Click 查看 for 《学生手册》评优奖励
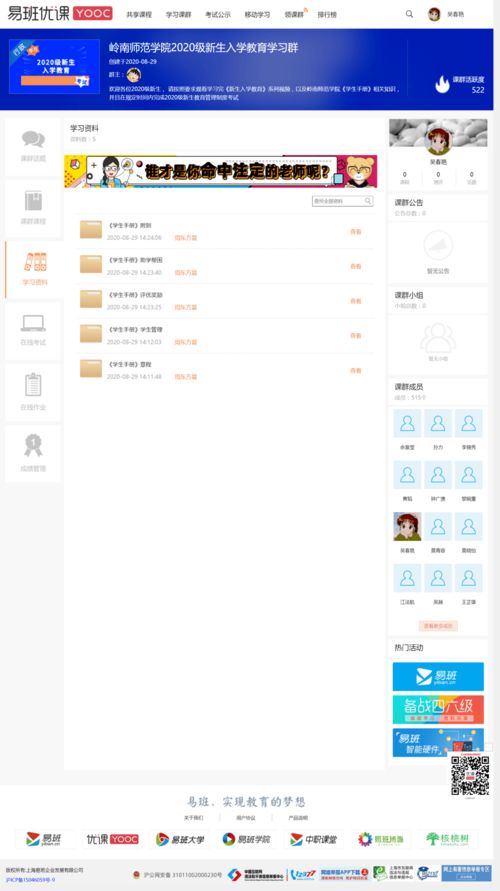 click(x=356, y=301)
